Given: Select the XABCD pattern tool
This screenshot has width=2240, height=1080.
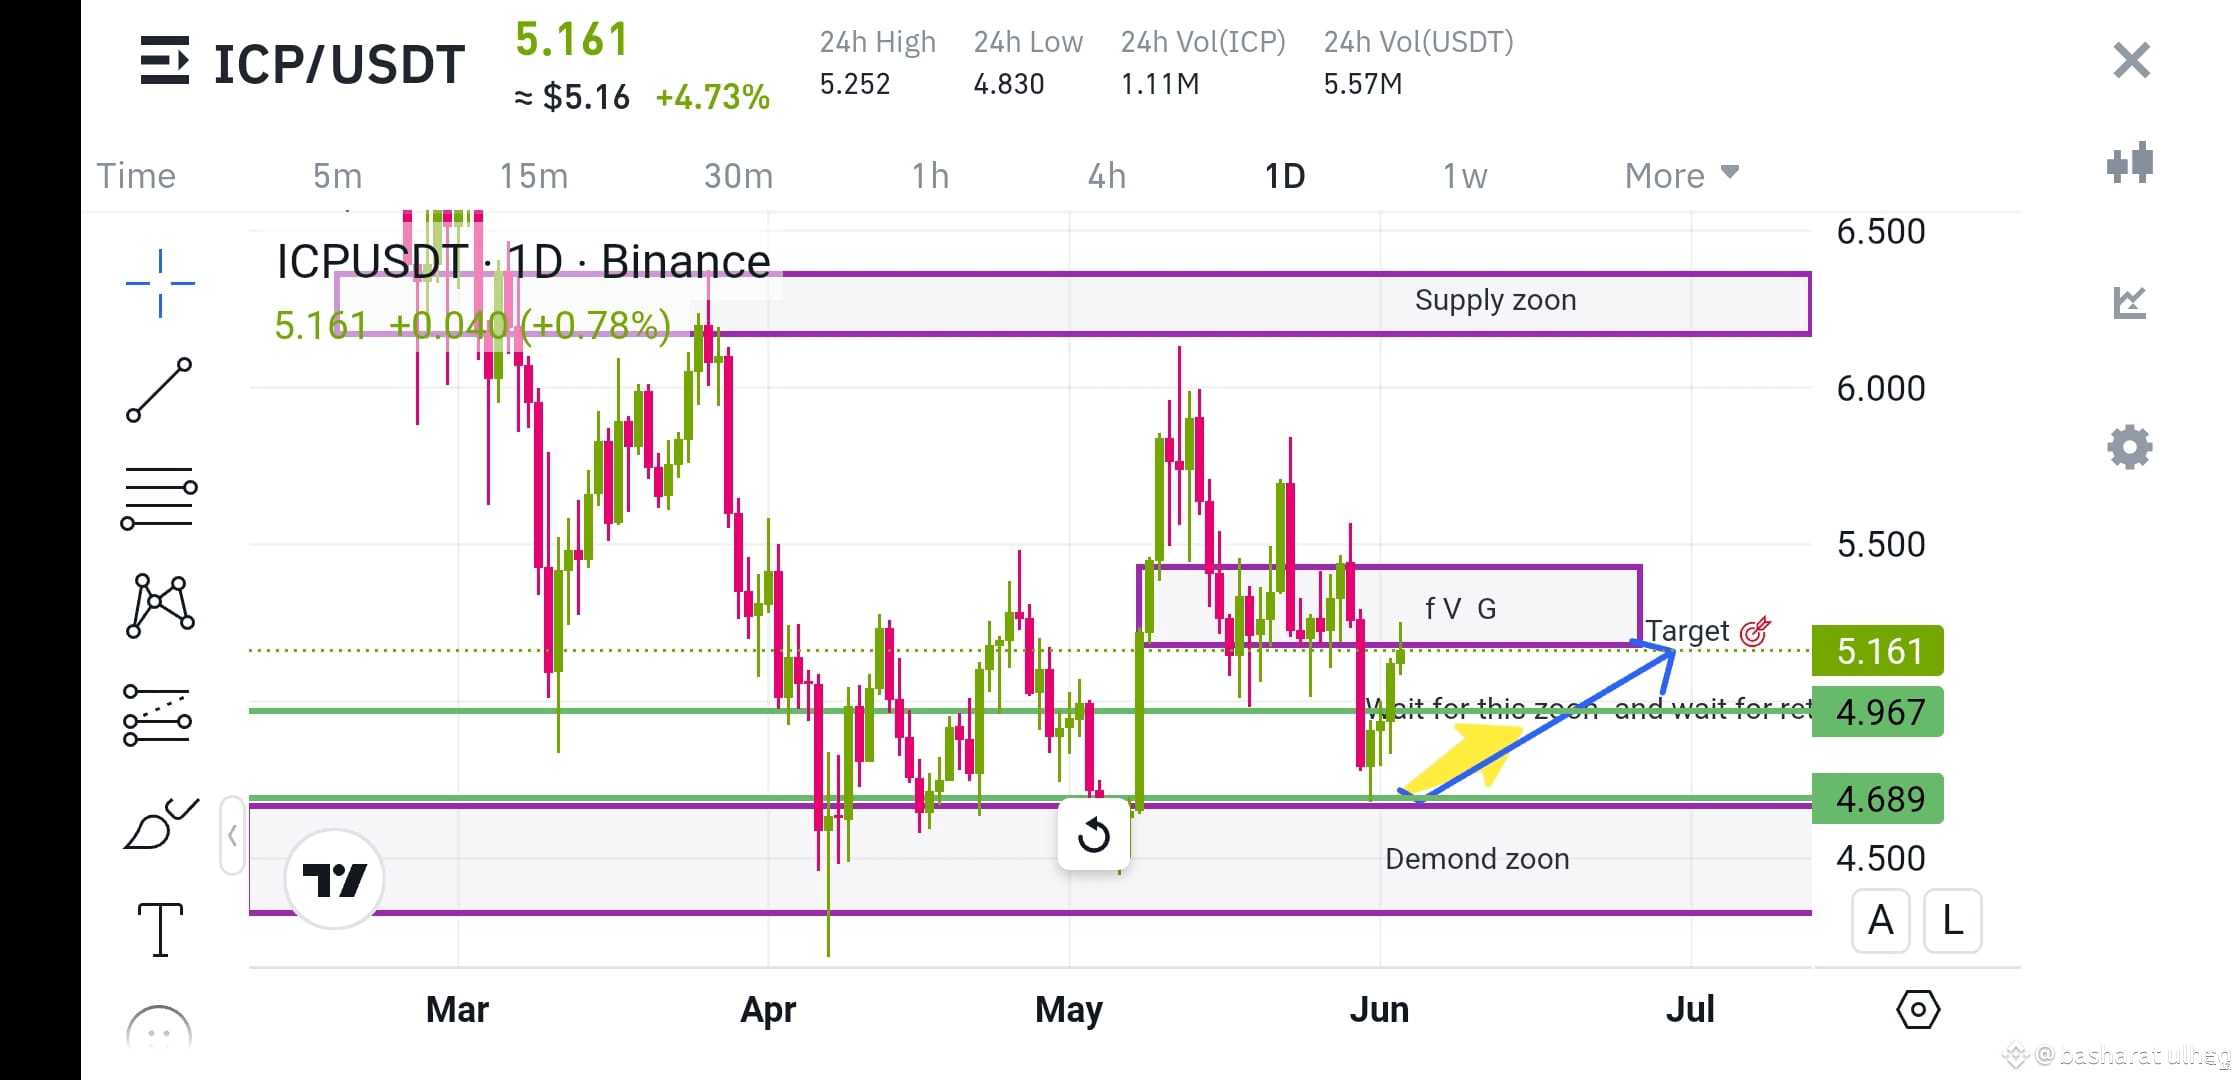Looking at the screenshot, I should pyautogui.click(x=160, y=606).
